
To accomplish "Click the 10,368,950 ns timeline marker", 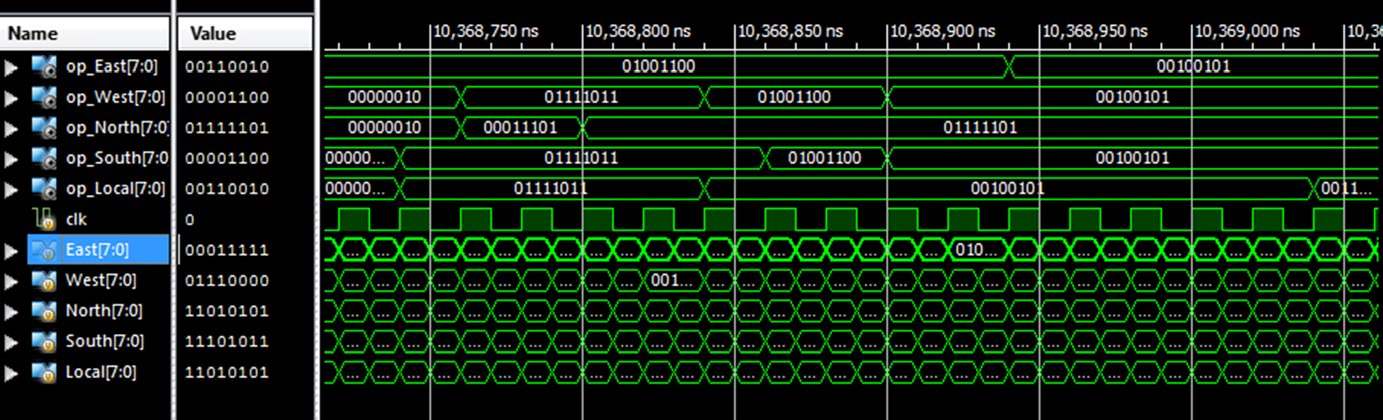I will [x=1040, y=31].
